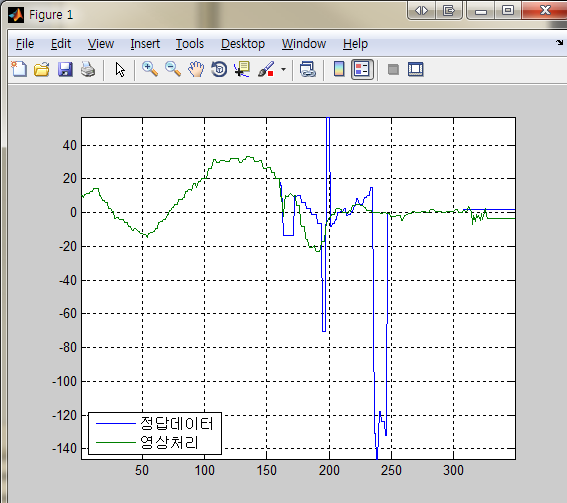Open the Desktop menu

point(243,44)
